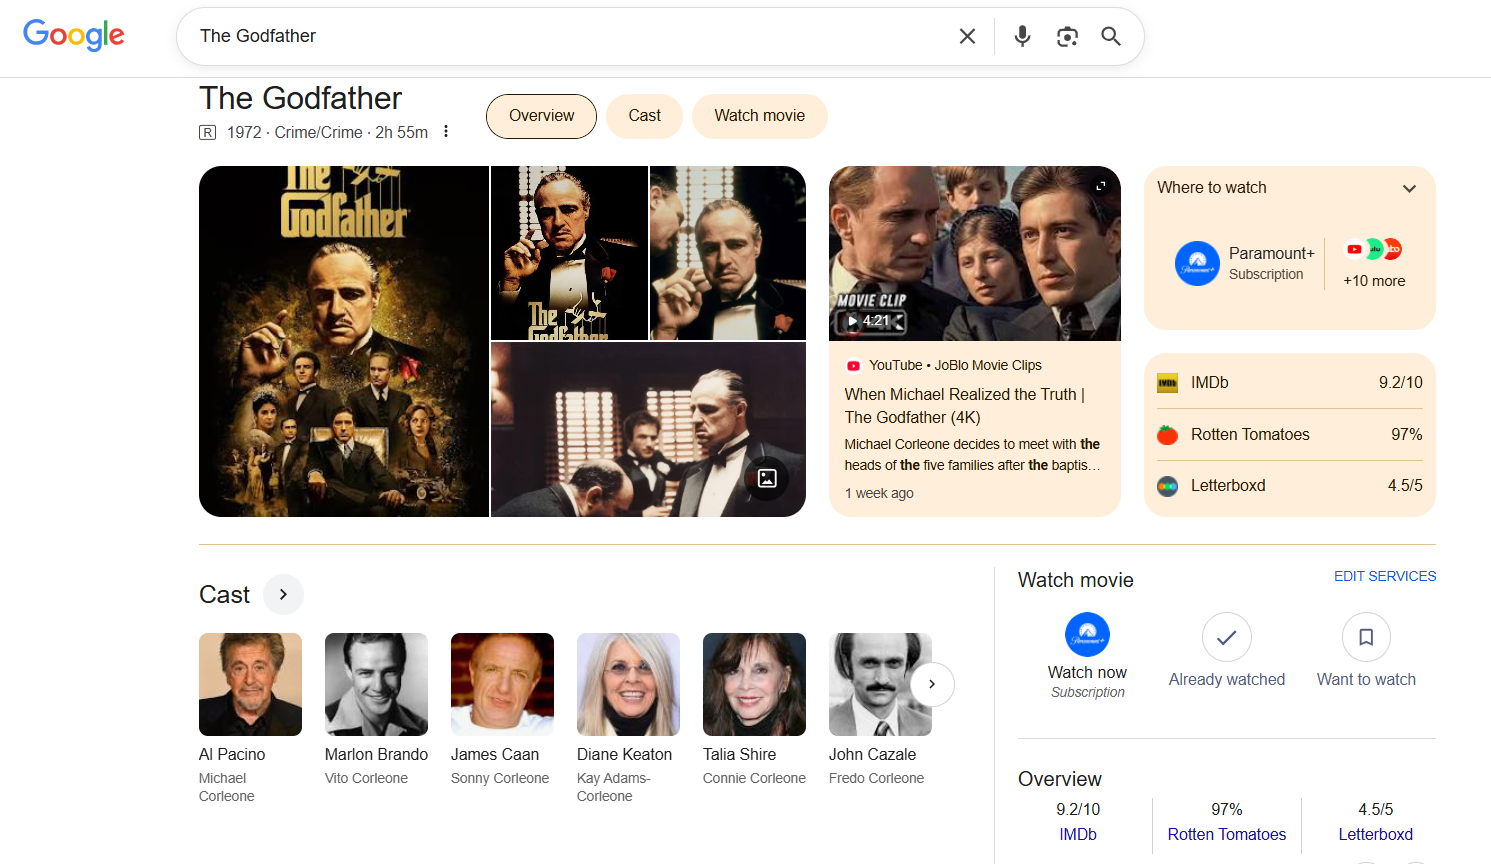Collapse the Where to watch panel
Screen dimensions: 1491x864
click(x=1409, y=188)
